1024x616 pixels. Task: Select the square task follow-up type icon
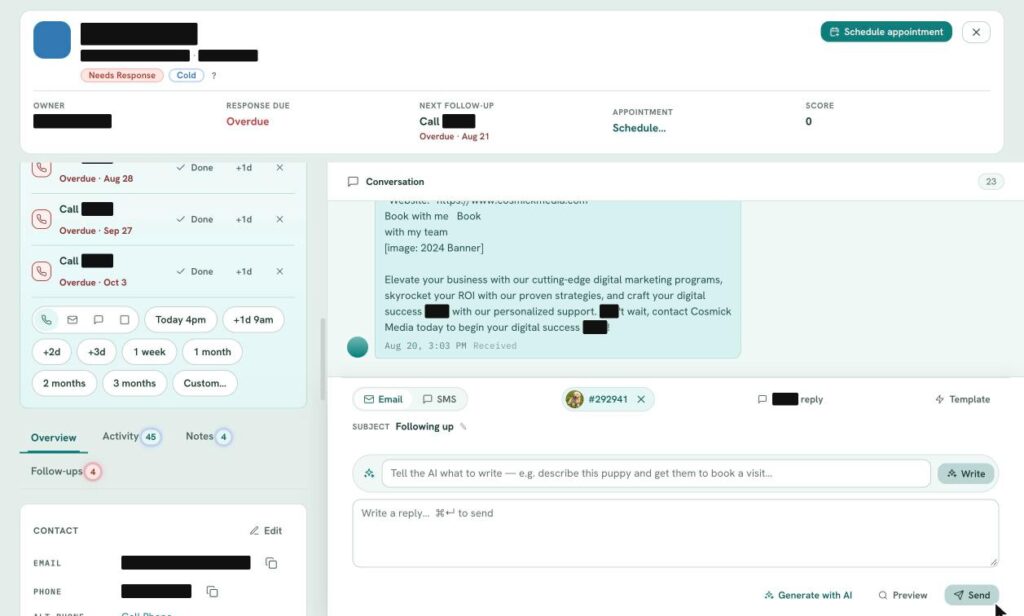pos(124,319)
